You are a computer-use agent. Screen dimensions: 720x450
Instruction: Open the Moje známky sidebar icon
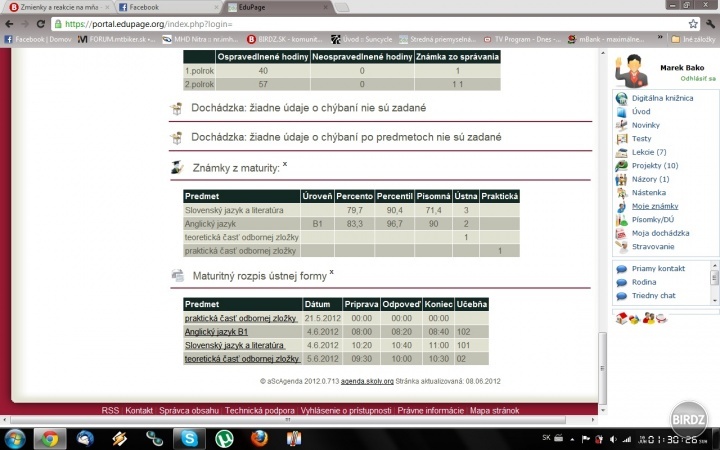point(621,206)
